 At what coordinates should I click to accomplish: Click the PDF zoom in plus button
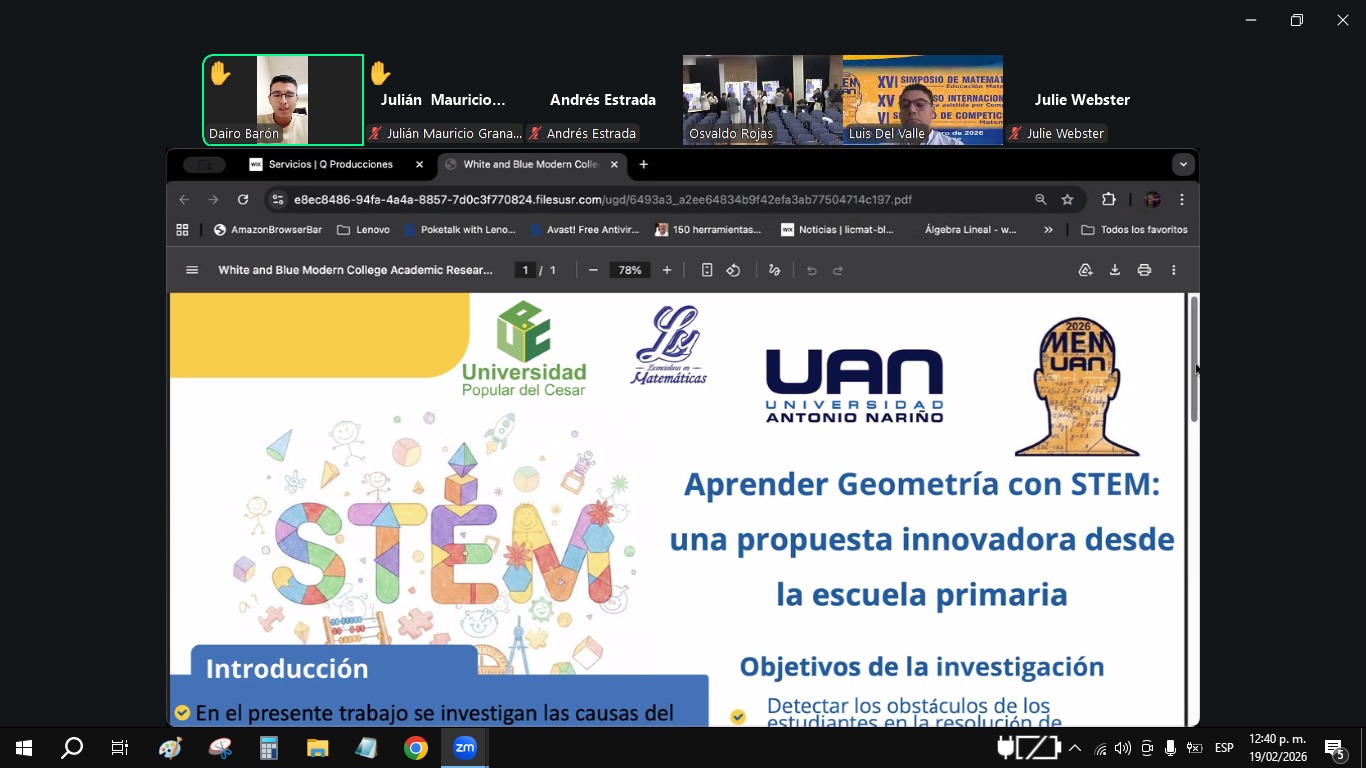pos(667,270)
